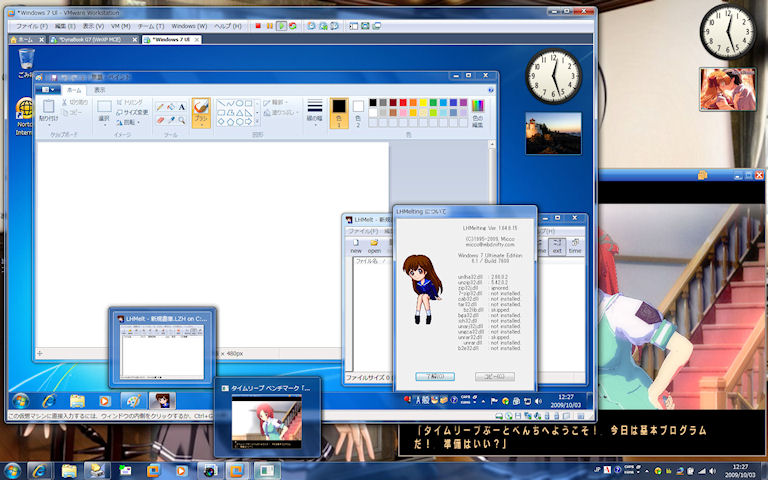
Task: Toggle the LHMelt ext sort button
Action: pyautogui.click(x=557, y=246)
